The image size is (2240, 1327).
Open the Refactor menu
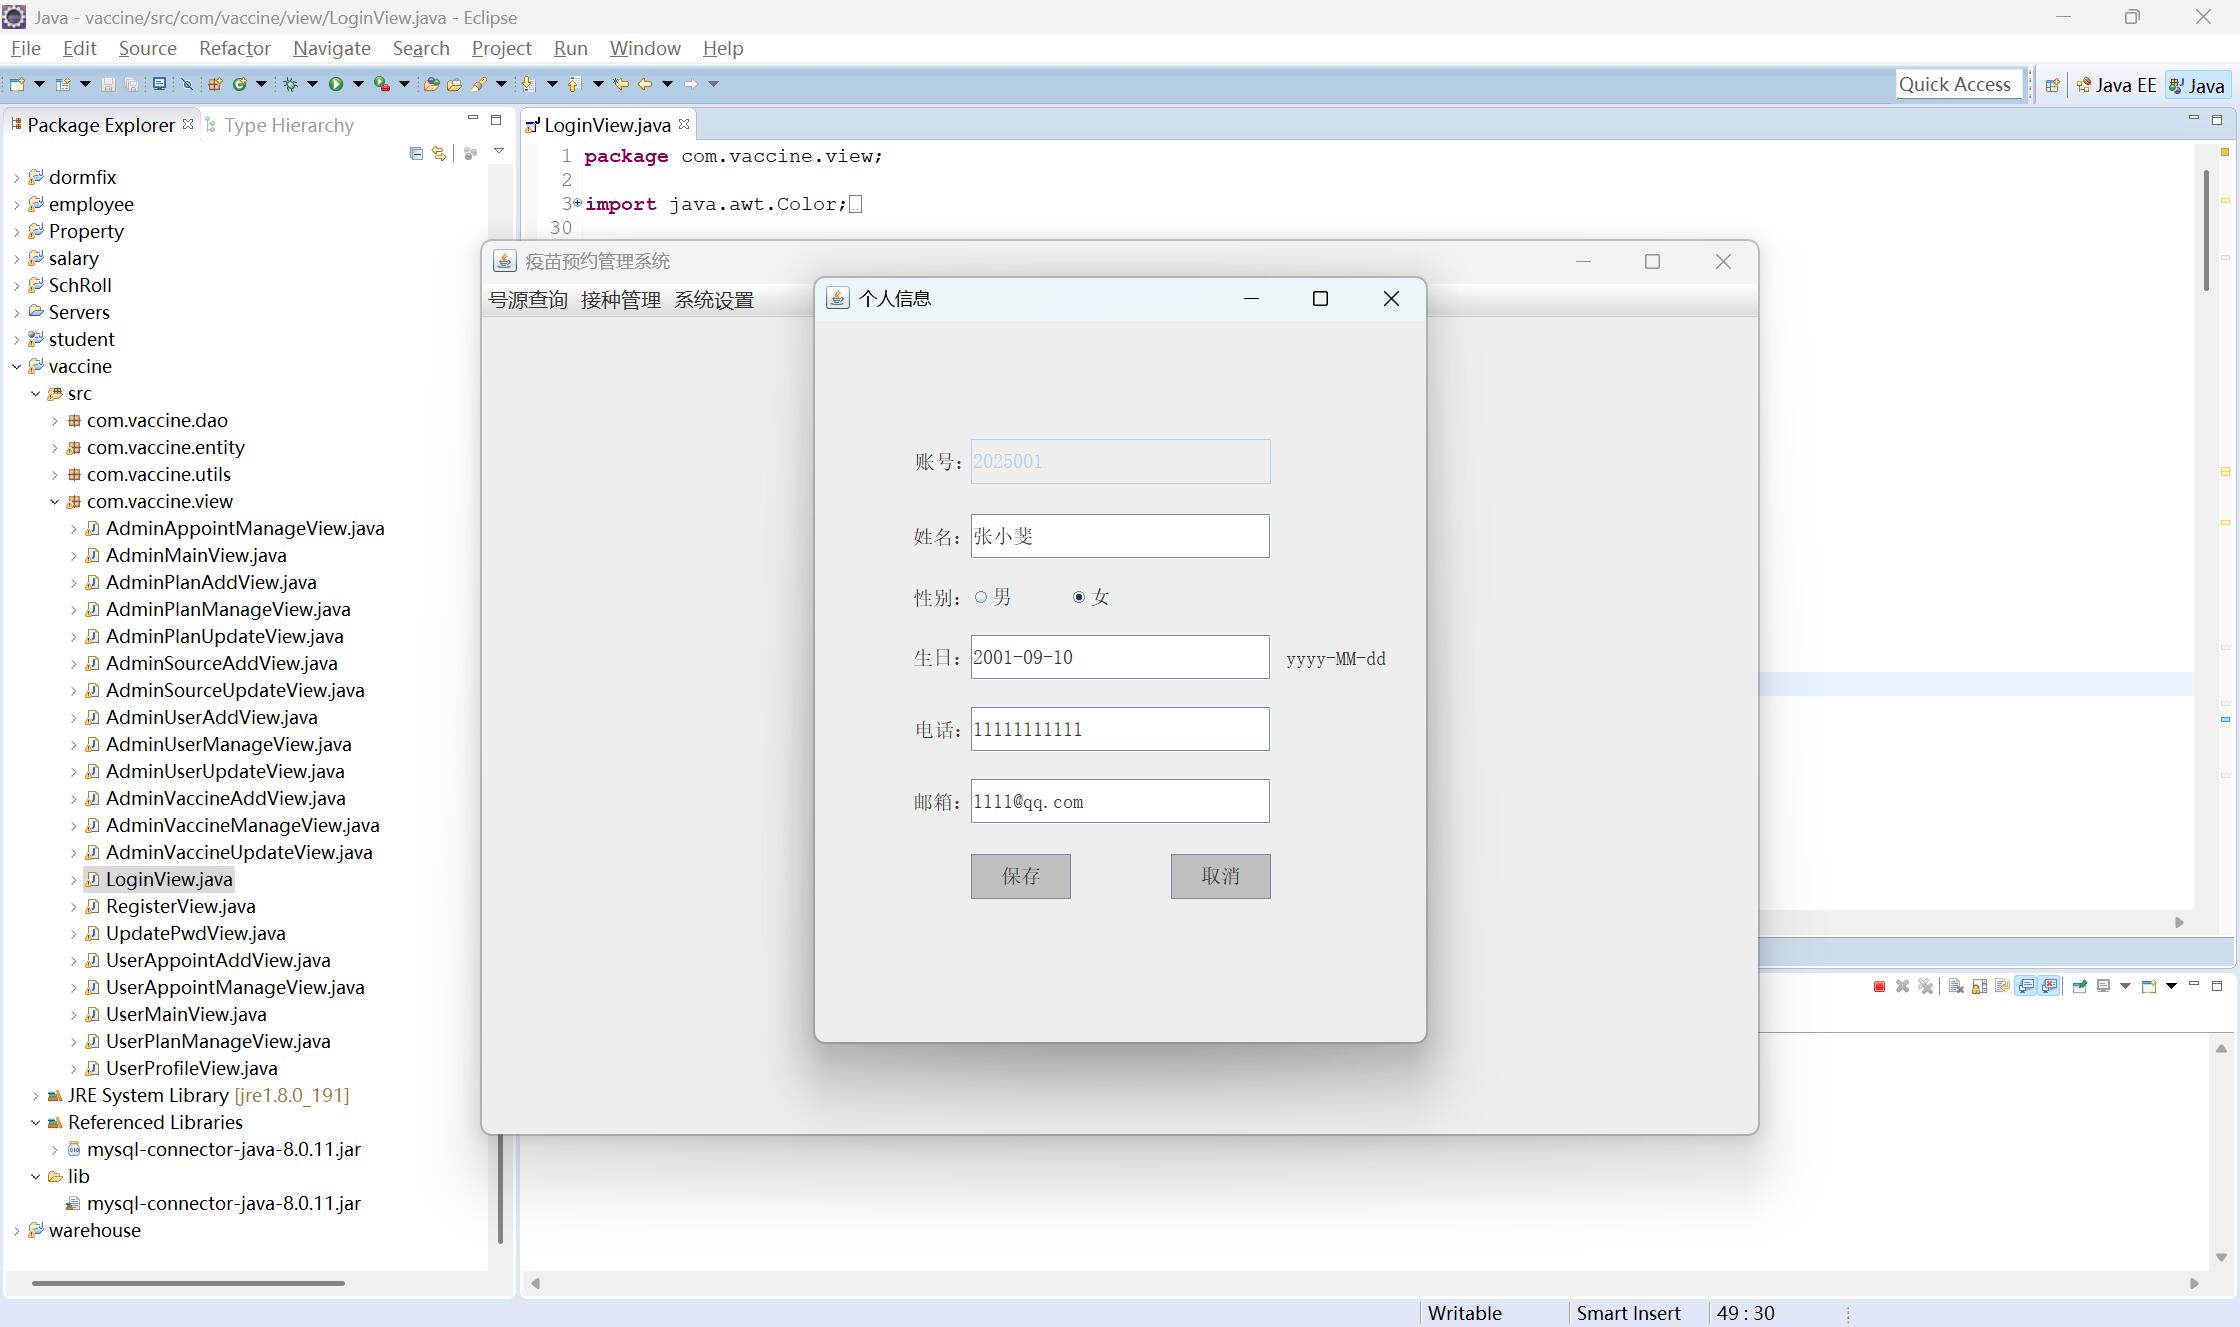point(234,48)
